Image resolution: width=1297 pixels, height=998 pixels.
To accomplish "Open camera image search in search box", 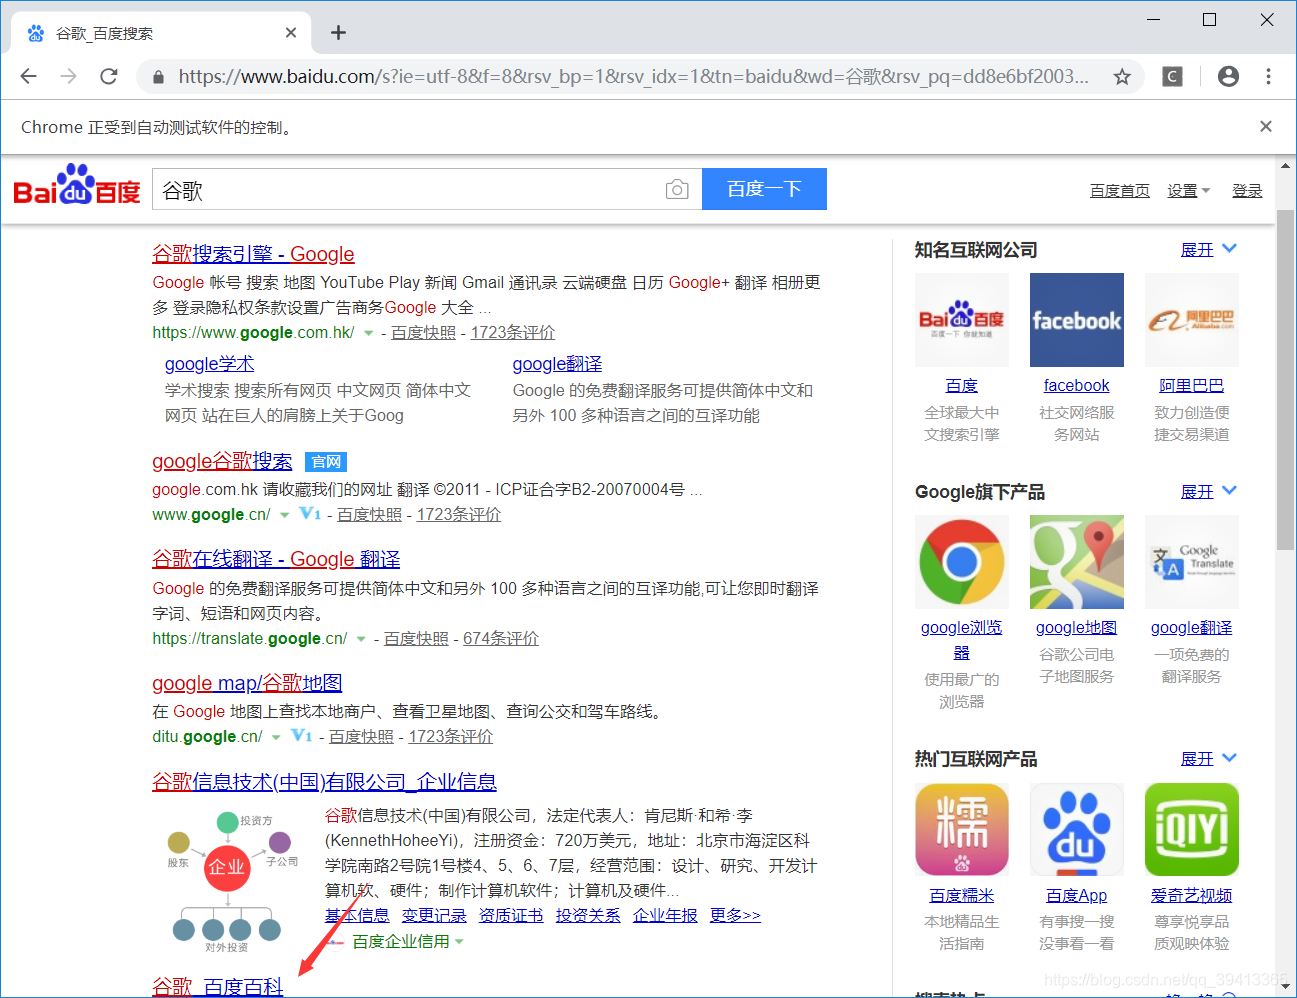I will (677, 190).
